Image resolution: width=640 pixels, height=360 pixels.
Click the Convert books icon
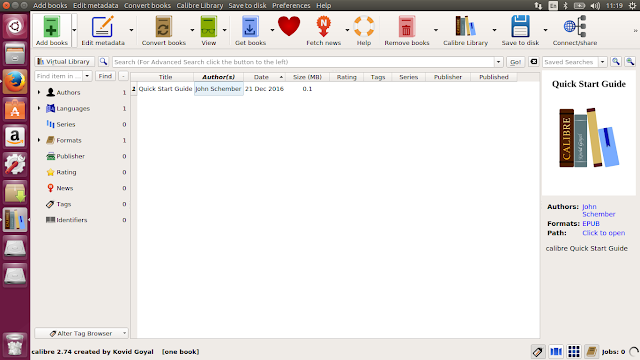tap(163, 27)
